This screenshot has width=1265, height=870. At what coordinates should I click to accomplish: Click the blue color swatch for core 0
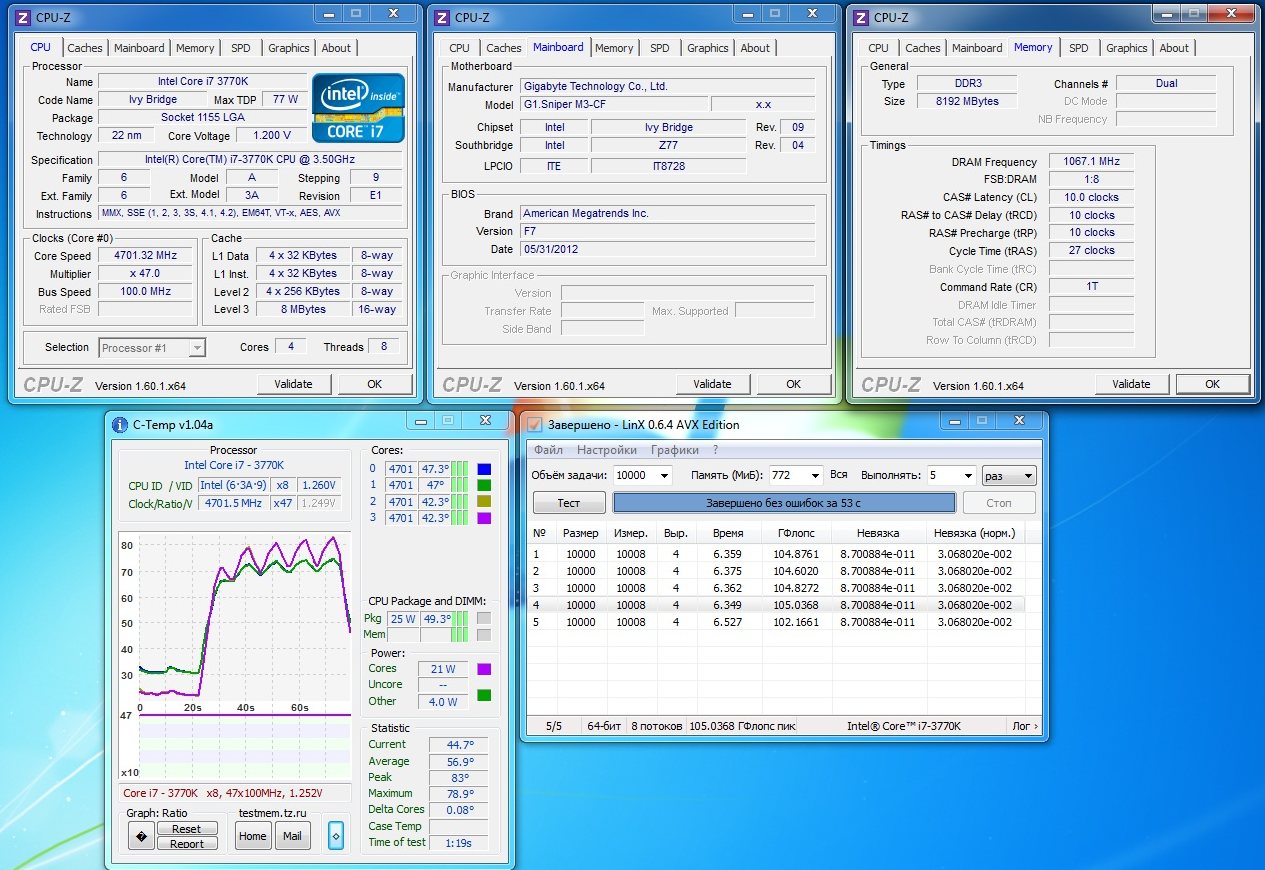click(x=484, y=469)
